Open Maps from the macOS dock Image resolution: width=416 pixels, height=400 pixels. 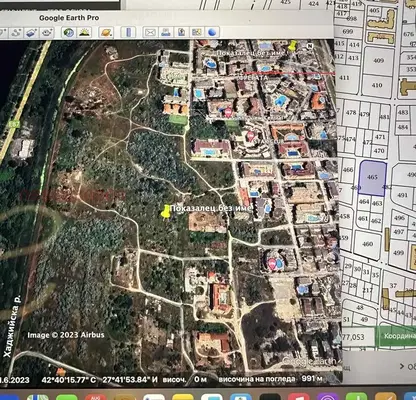(x=37, y=397)
